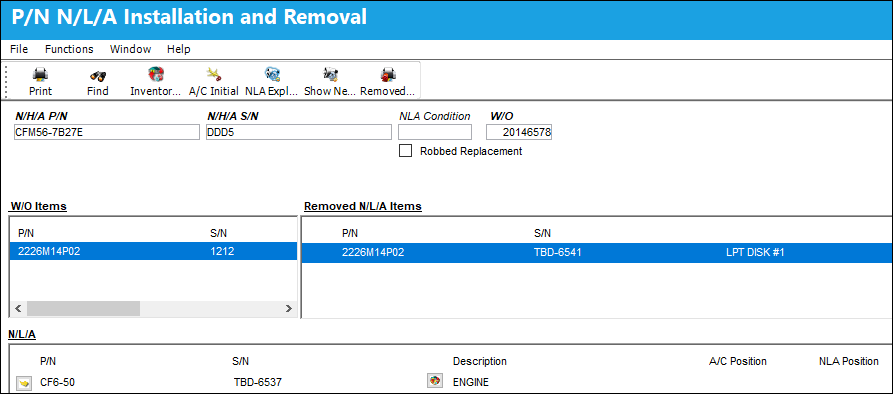
Task: Click the W/O Items horizontal scrollbar thumb
Action: pos(83,309)
